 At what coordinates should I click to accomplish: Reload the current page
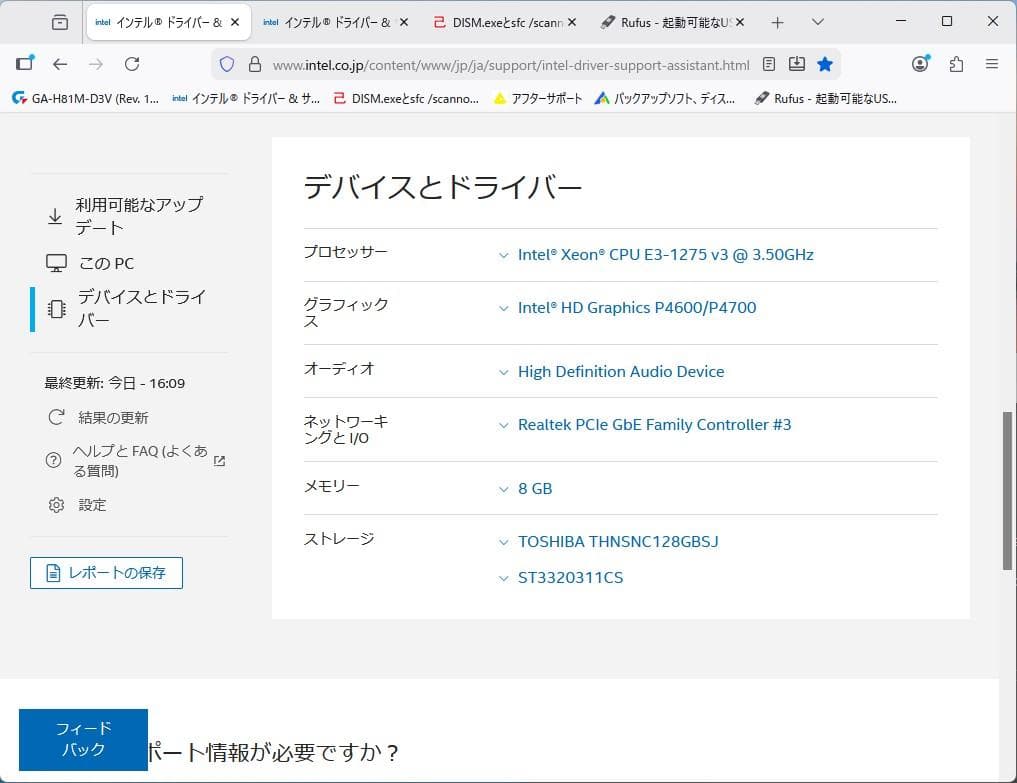coord(132,64)
